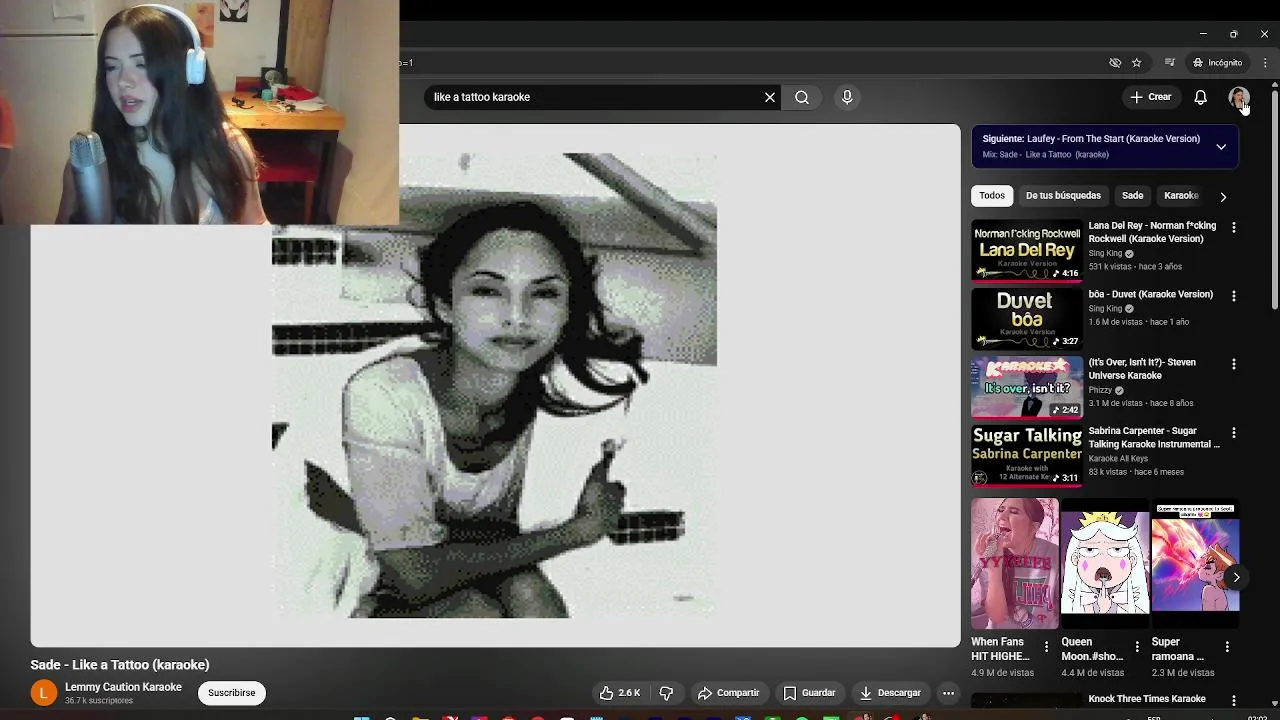
Task: Show more filter chips with arrow
Action: click(x=1223, y=196)
